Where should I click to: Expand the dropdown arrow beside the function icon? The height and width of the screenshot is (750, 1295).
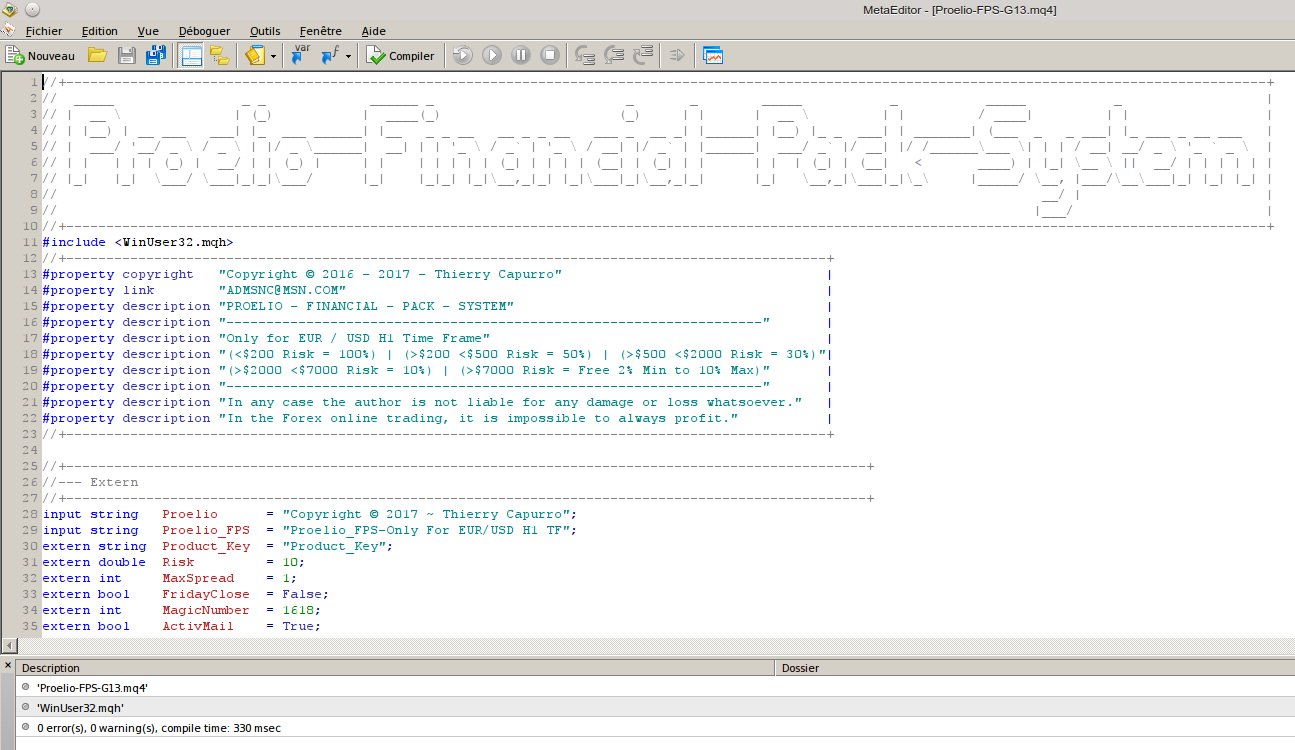click(x=348, y=56)
